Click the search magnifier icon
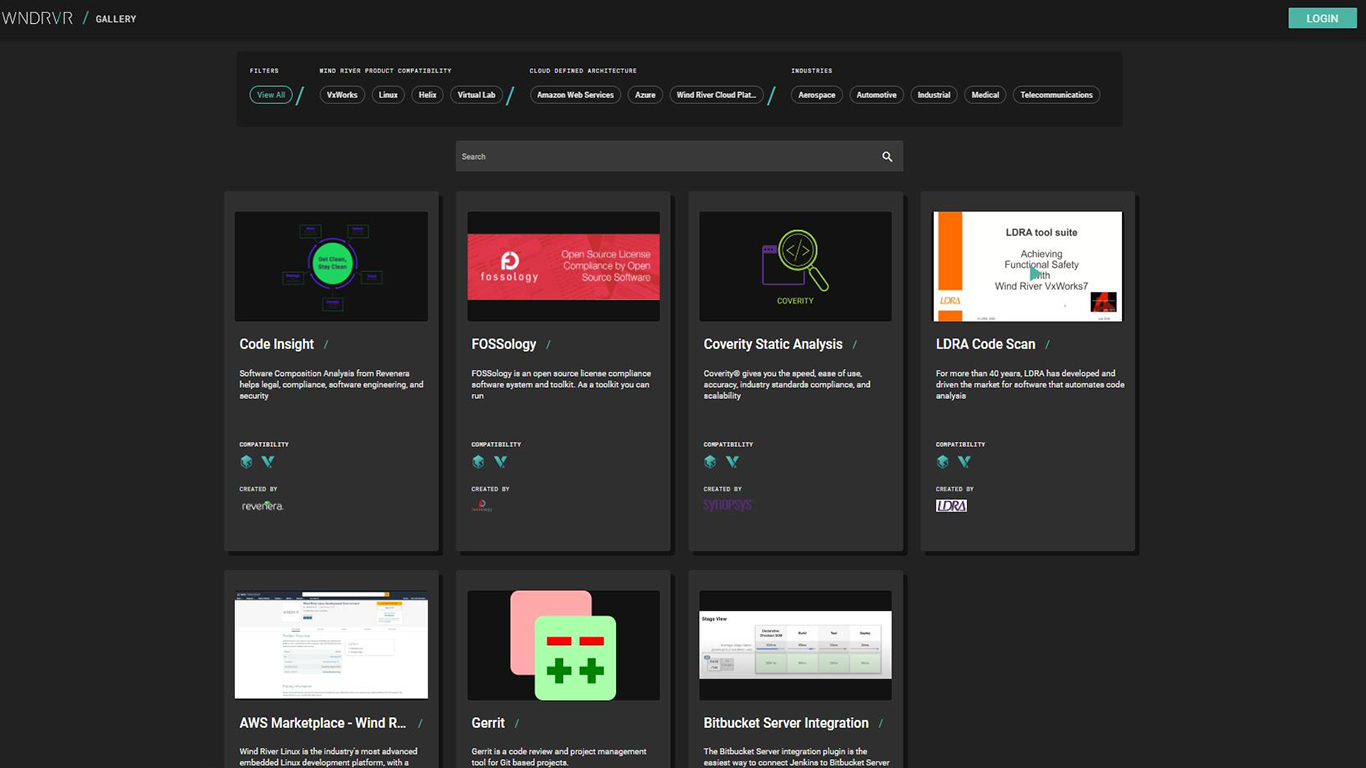 point(887,157)
